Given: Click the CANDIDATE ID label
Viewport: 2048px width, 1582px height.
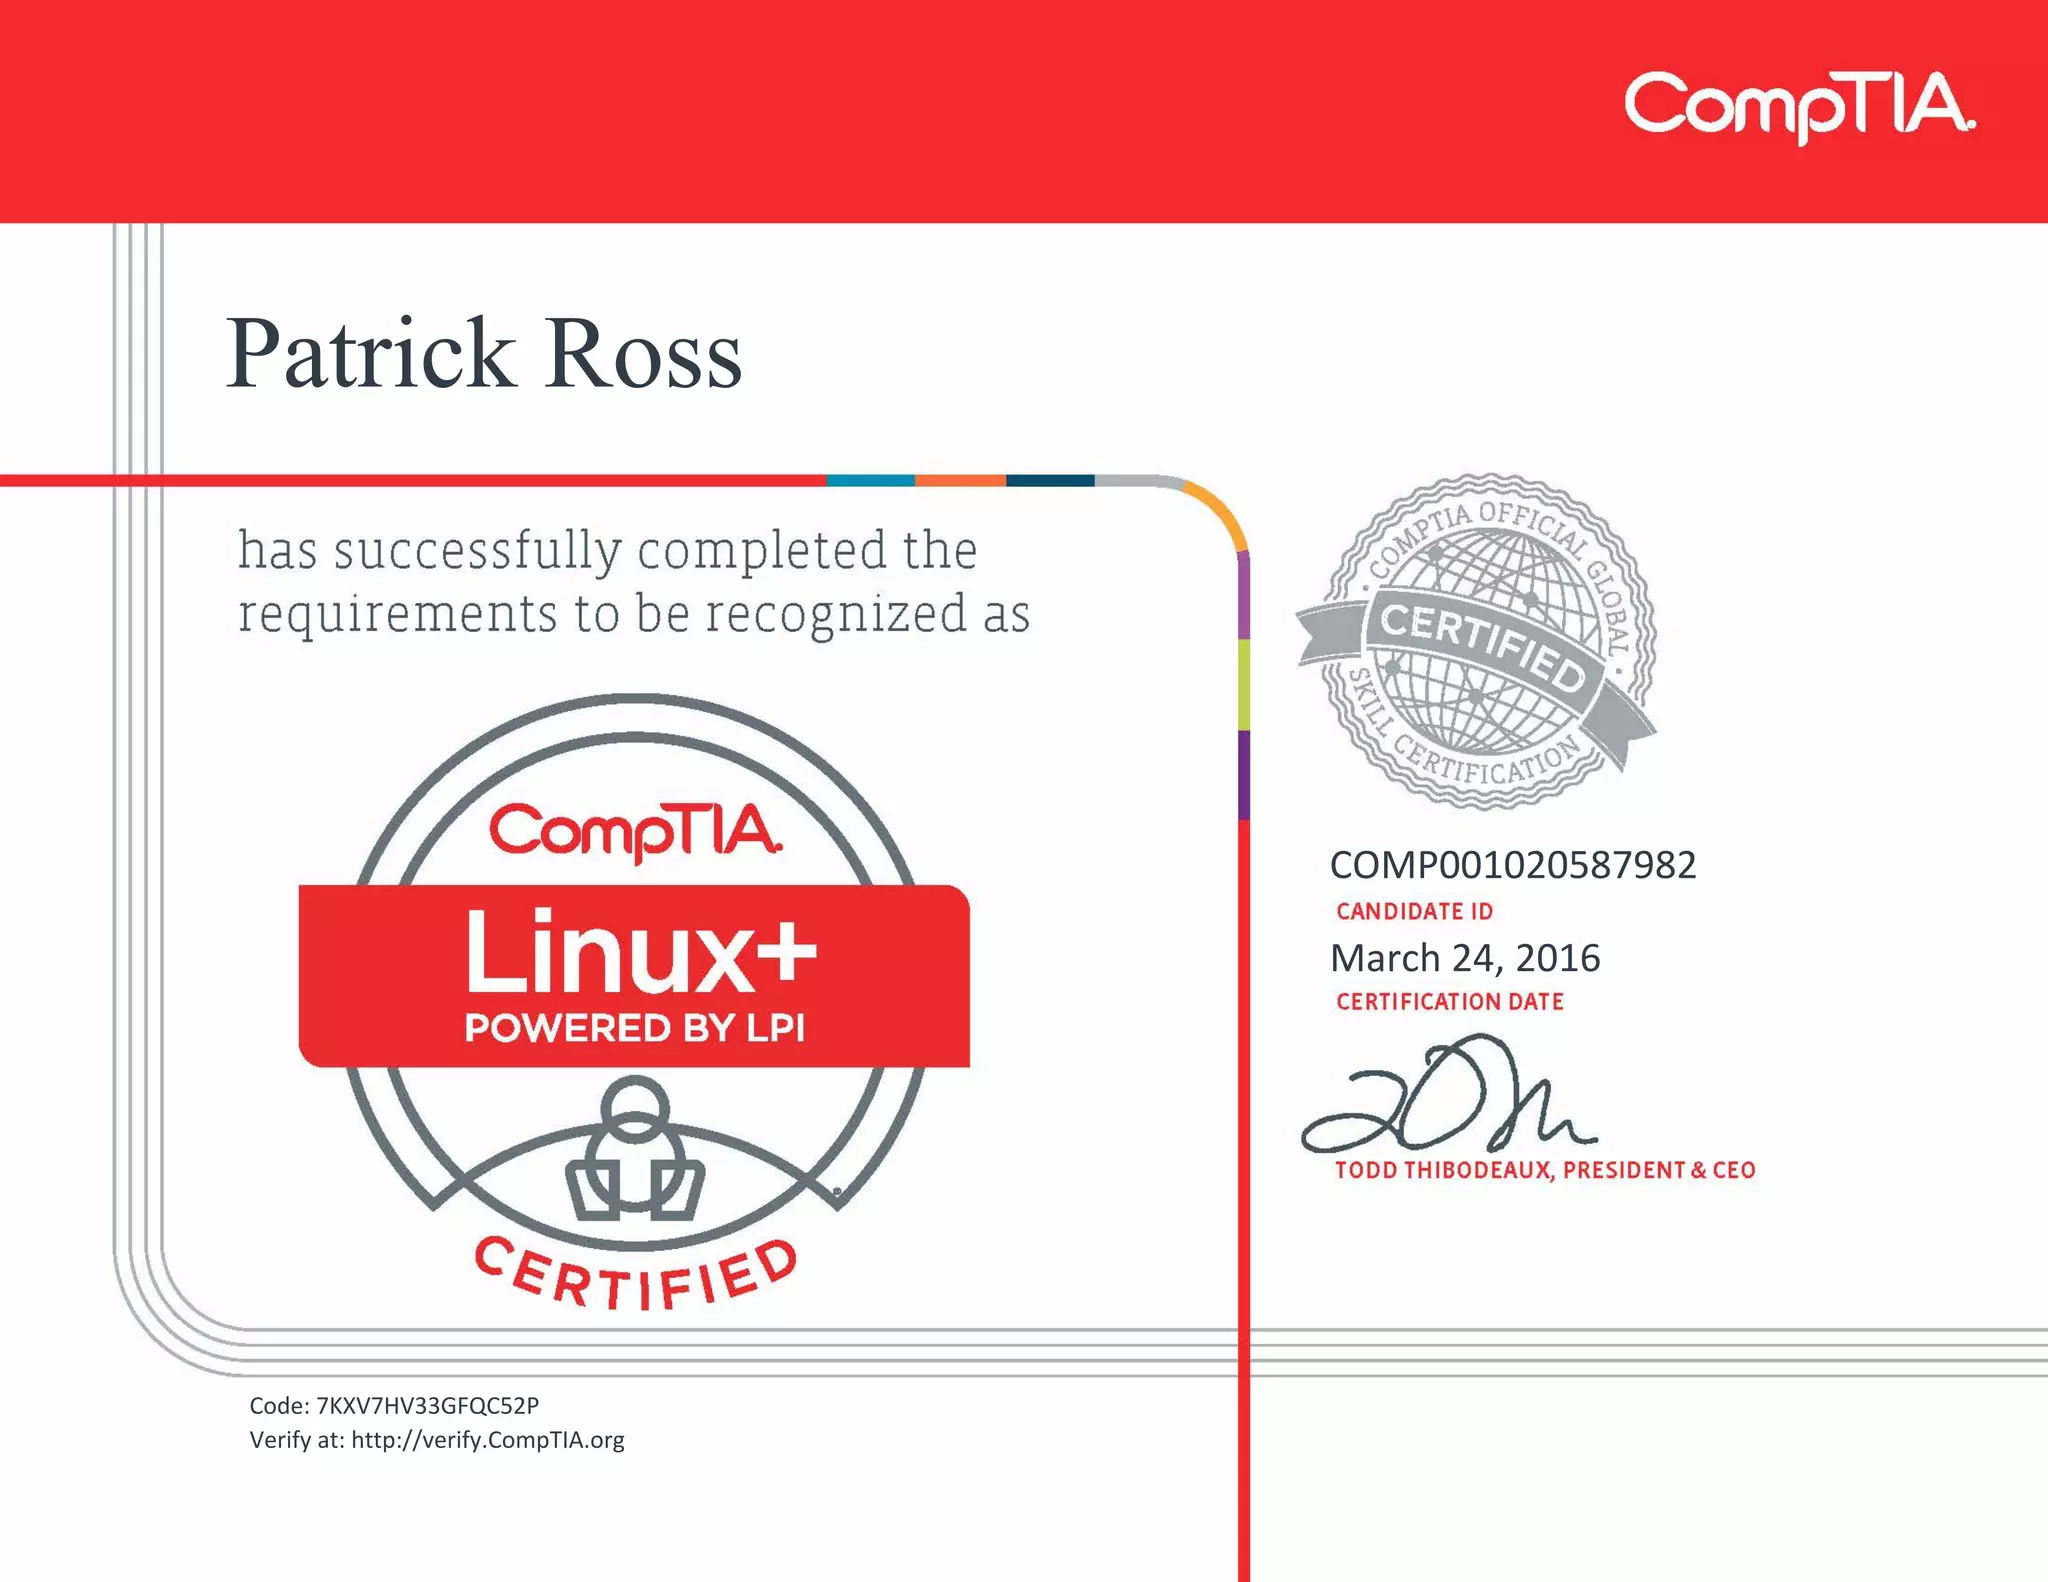Looking at the screenshot, I should pyautogui.click(x=1414, y=911).
